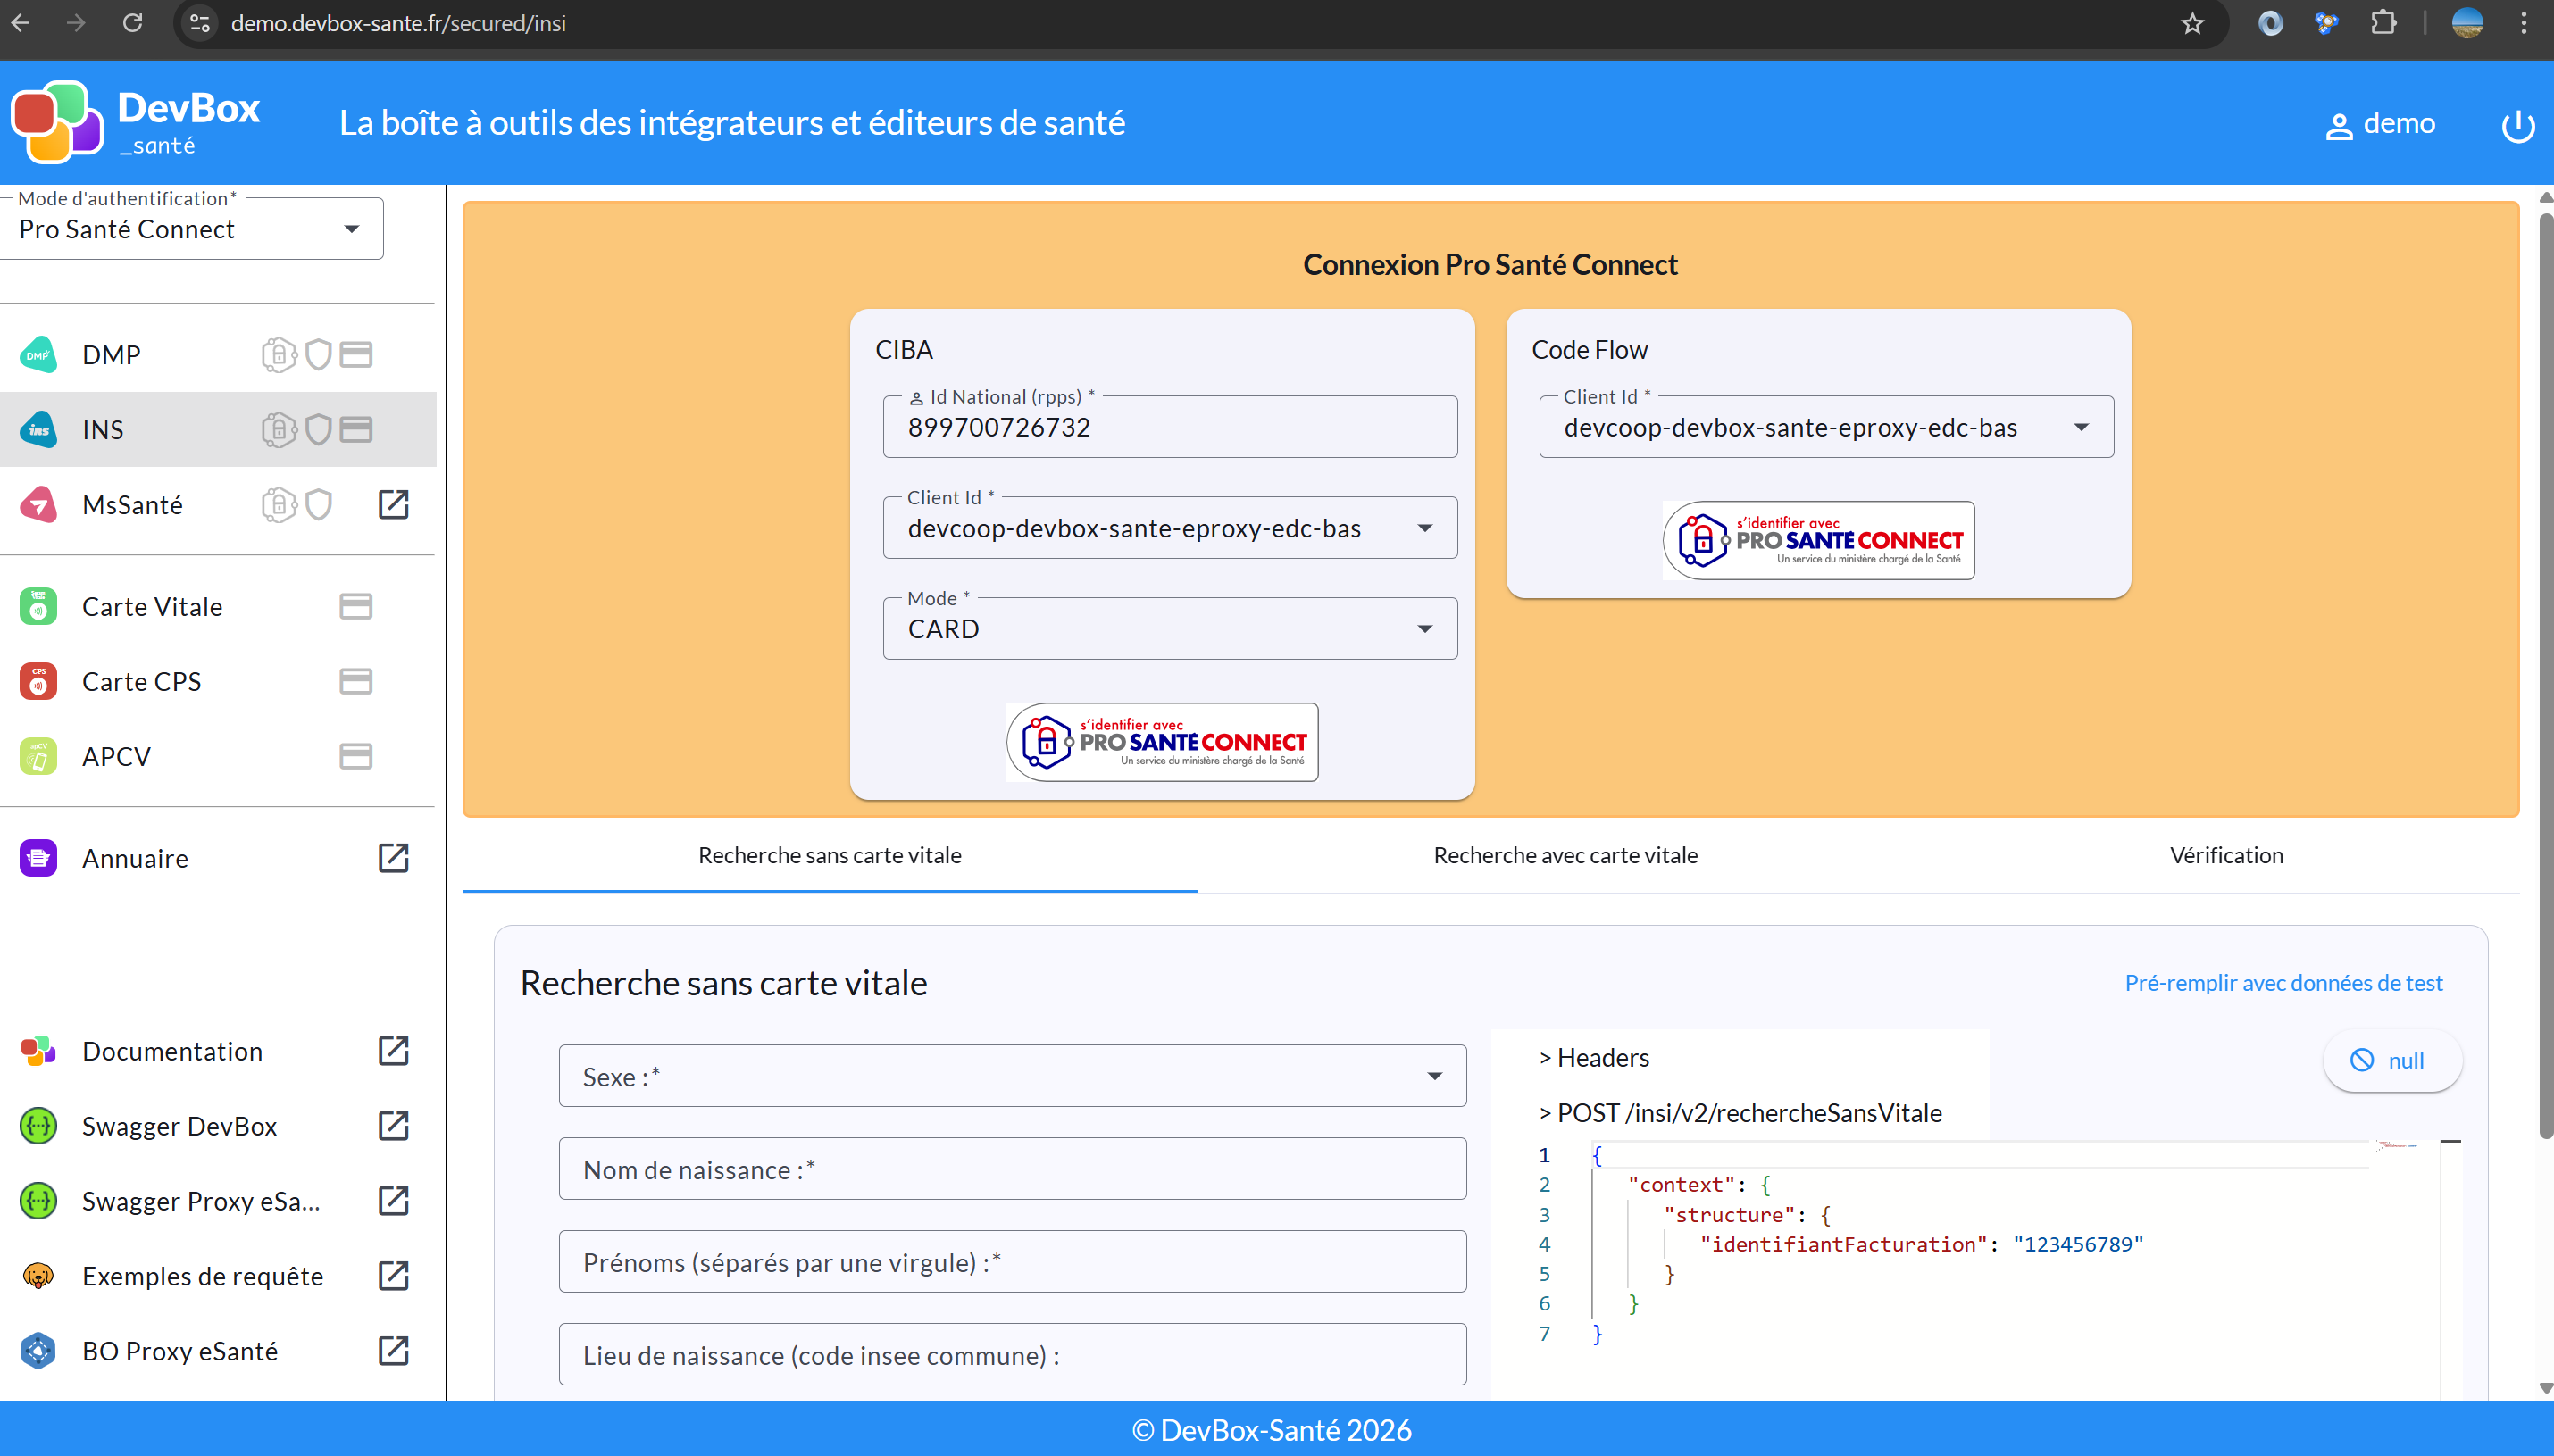Click the DMP sidebar icon
Viewport: 2554px width, 1456px height.
(38, 355)
